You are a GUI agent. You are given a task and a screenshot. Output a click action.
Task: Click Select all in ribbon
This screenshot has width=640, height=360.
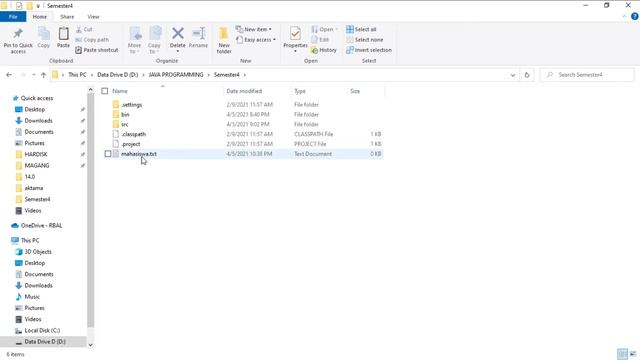(361, 29)
